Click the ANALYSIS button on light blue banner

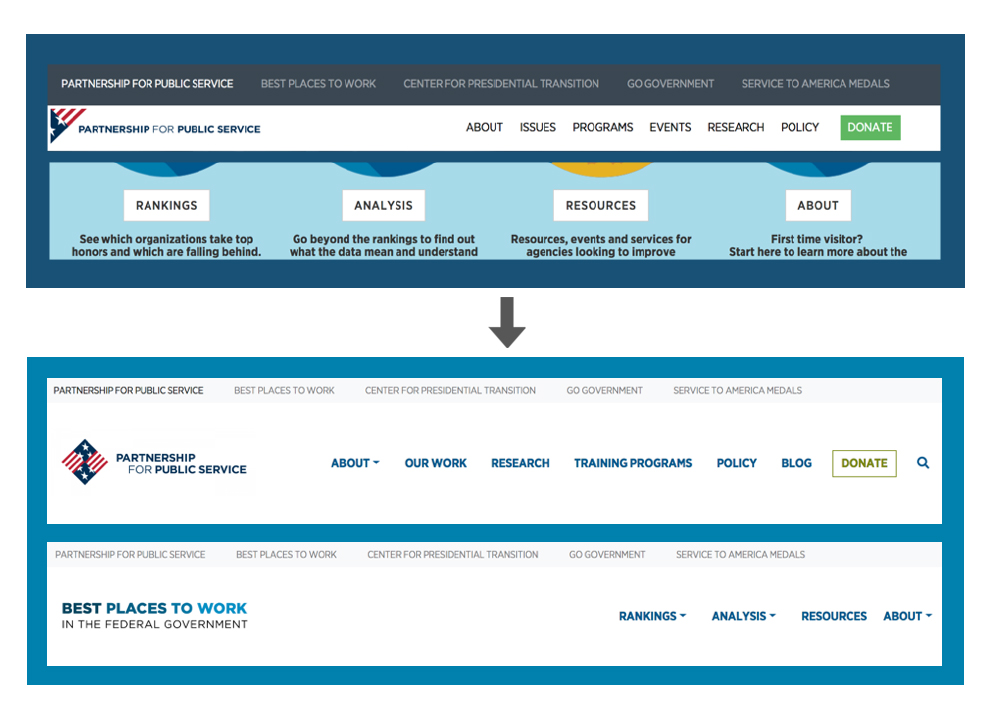[x=383, y=206]
